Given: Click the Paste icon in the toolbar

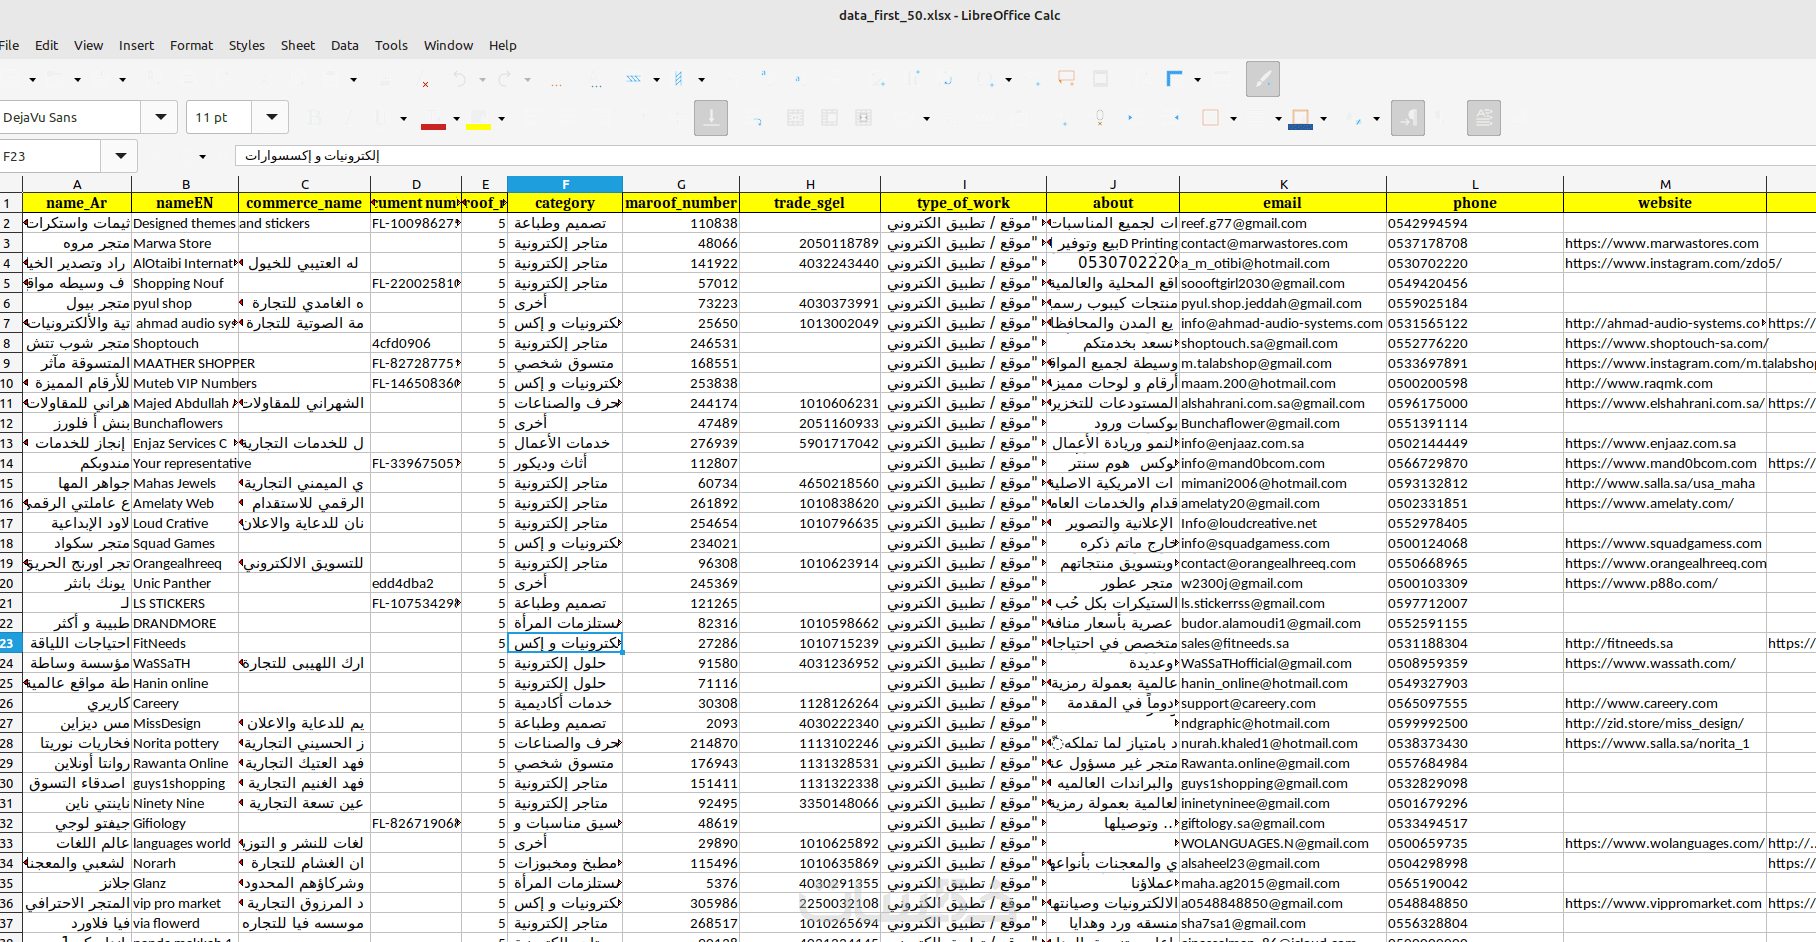Looking at the screenshot, I should 330,79.
